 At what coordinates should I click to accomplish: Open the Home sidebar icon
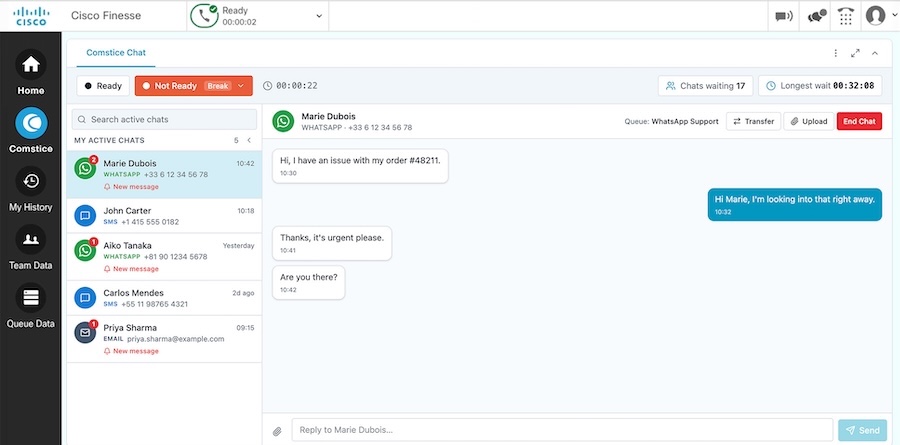pyautogui.click(x=30, y=65)
